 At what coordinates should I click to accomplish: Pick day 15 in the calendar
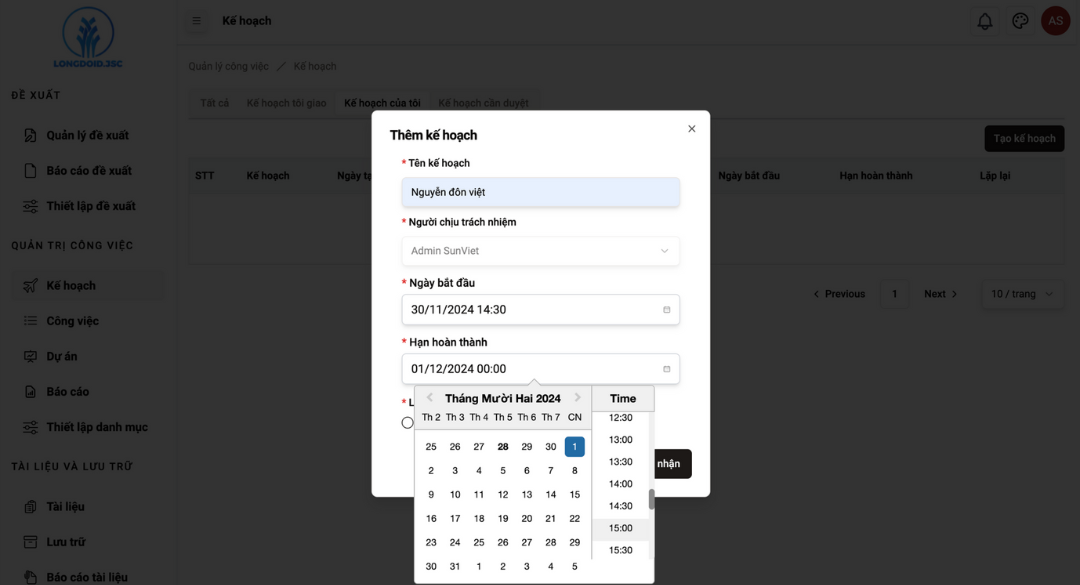(x=574, y=494)
